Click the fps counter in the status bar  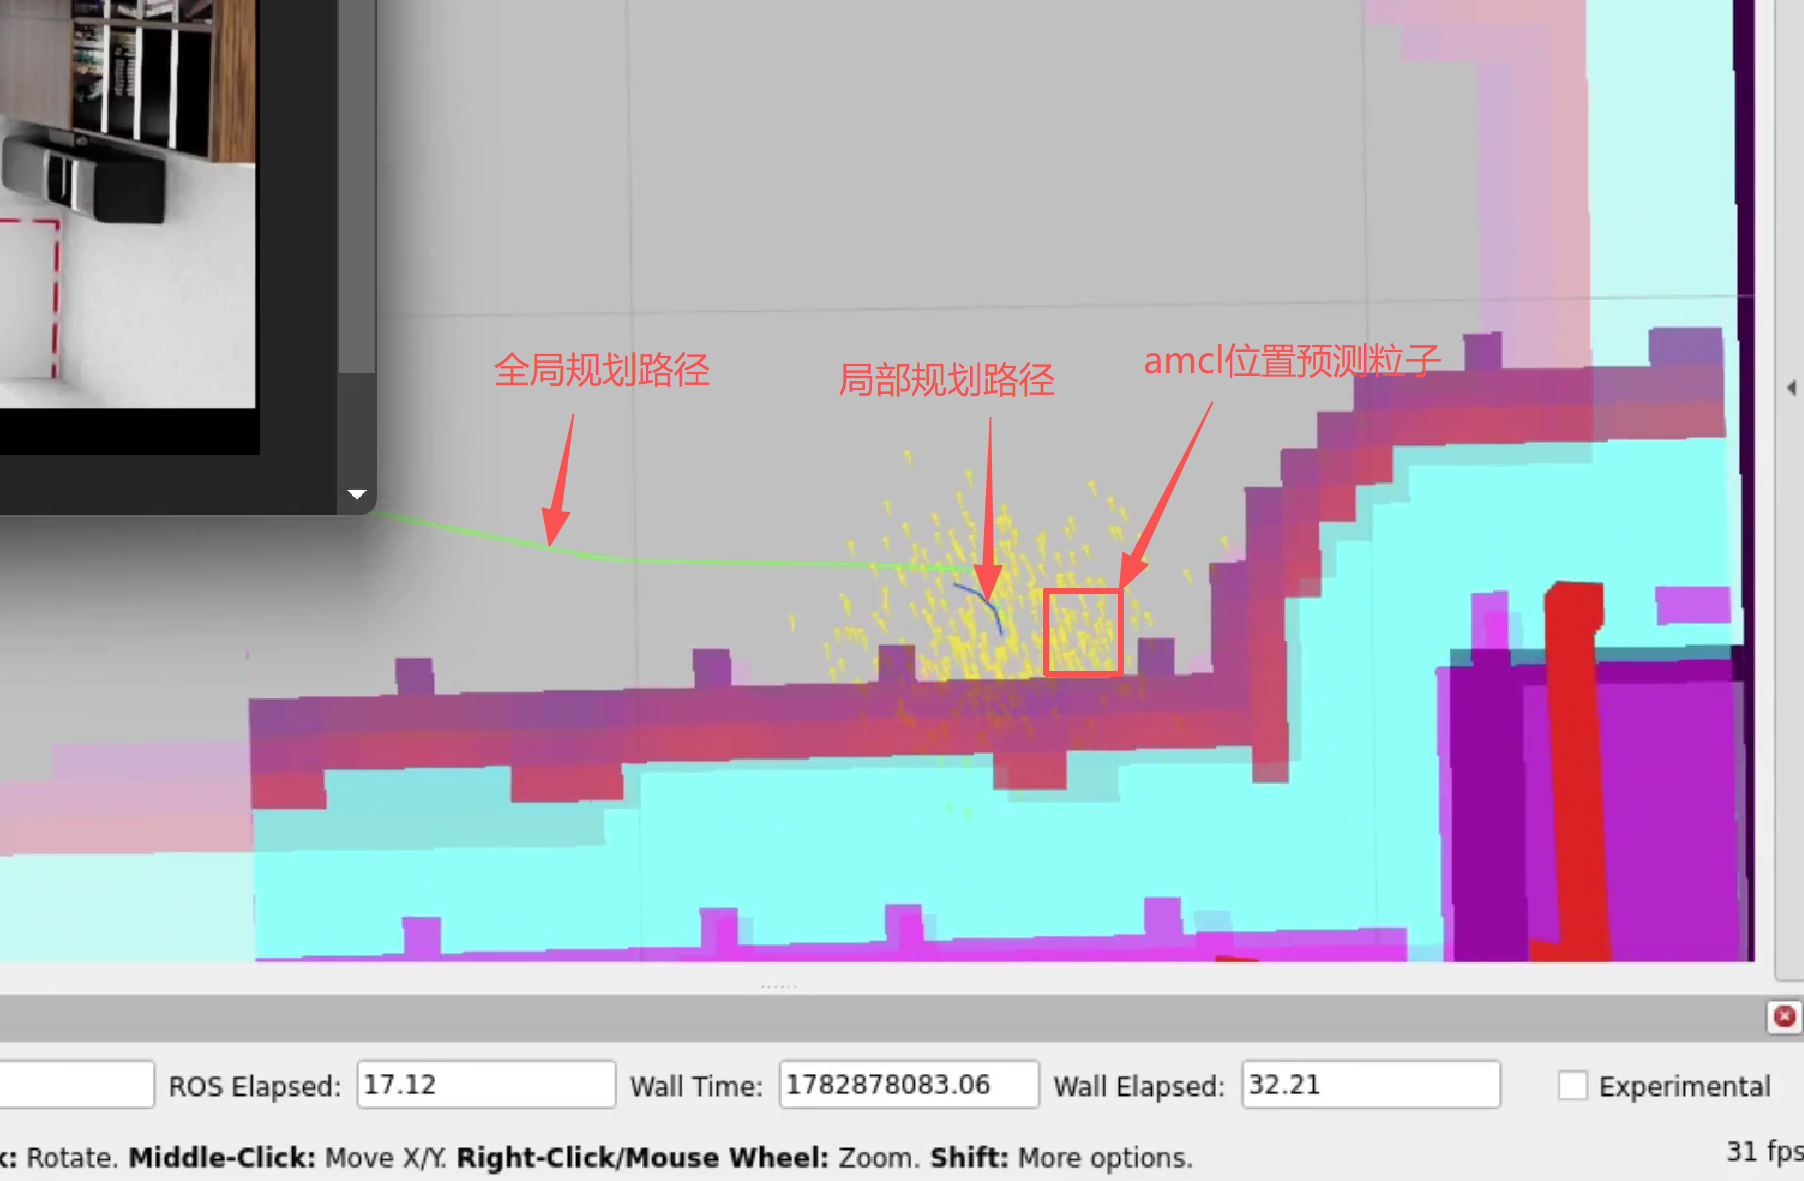point(1764,1151)
